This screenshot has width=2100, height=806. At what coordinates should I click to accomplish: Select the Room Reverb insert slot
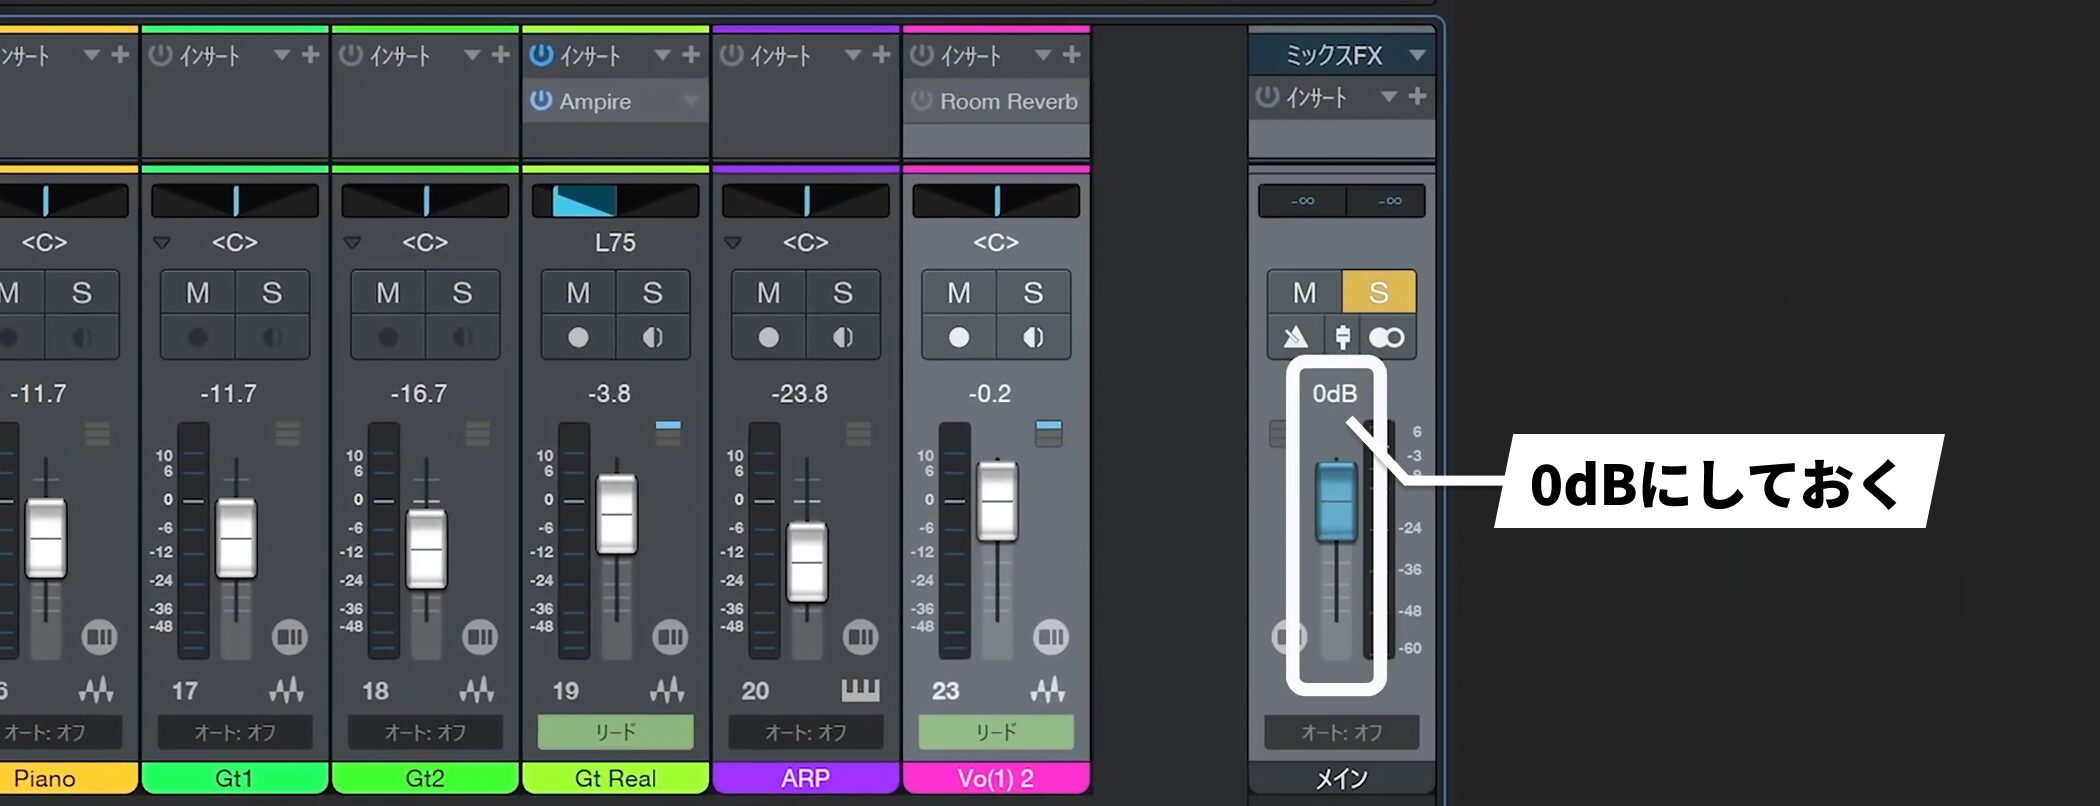coord(1008,101)
